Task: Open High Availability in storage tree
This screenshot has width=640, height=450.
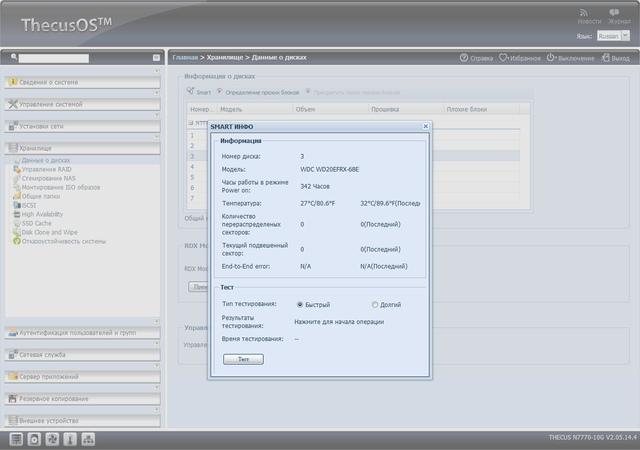Action: pos(42,214)
